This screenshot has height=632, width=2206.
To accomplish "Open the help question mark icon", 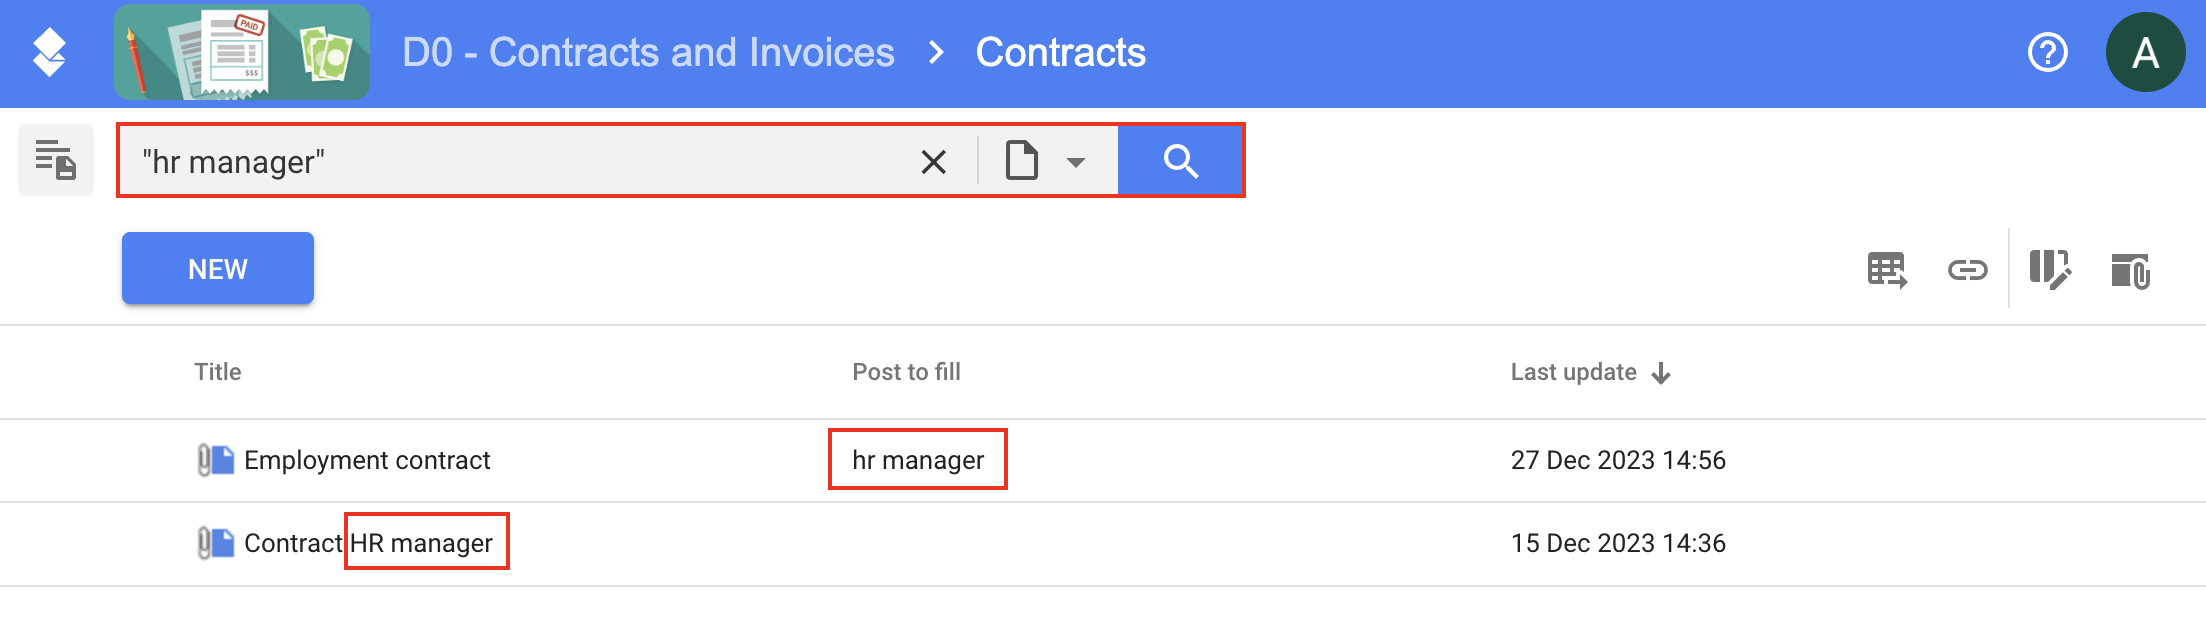I will [2047, 52].
